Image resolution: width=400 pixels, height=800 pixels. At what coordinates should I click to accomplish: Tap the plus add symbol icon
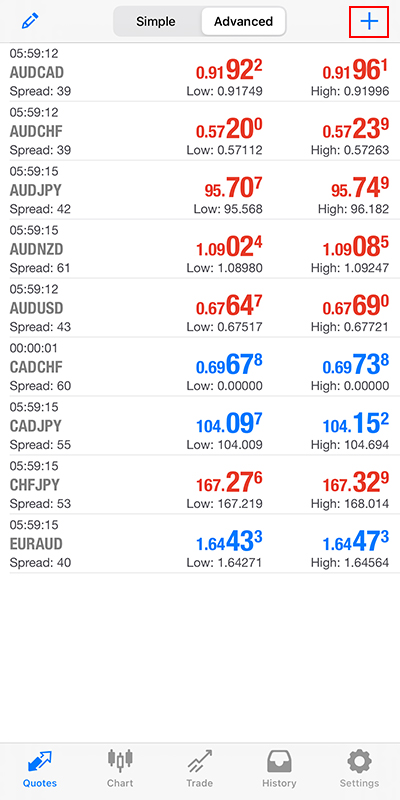369,21
